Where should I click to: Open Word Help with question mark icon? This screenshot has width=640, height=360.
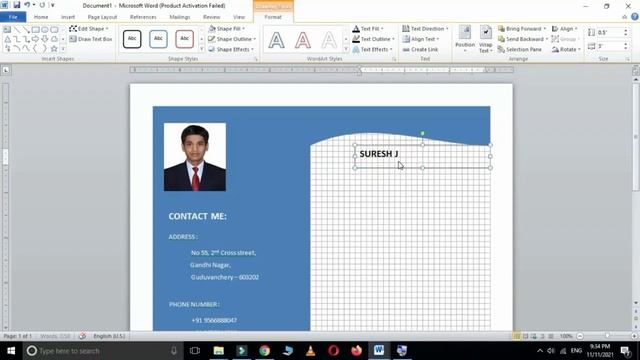coord(635,17)
